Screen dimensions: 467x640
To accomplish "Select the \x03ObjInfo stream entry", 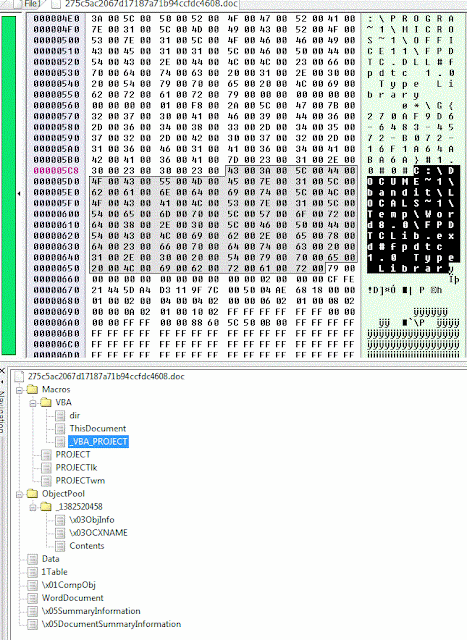I will pos(91,520).
